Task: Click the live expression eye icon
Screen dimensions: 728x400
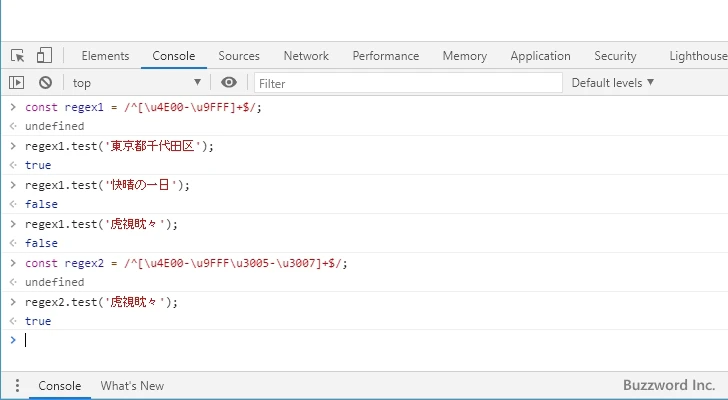Action: click(230, 83)
